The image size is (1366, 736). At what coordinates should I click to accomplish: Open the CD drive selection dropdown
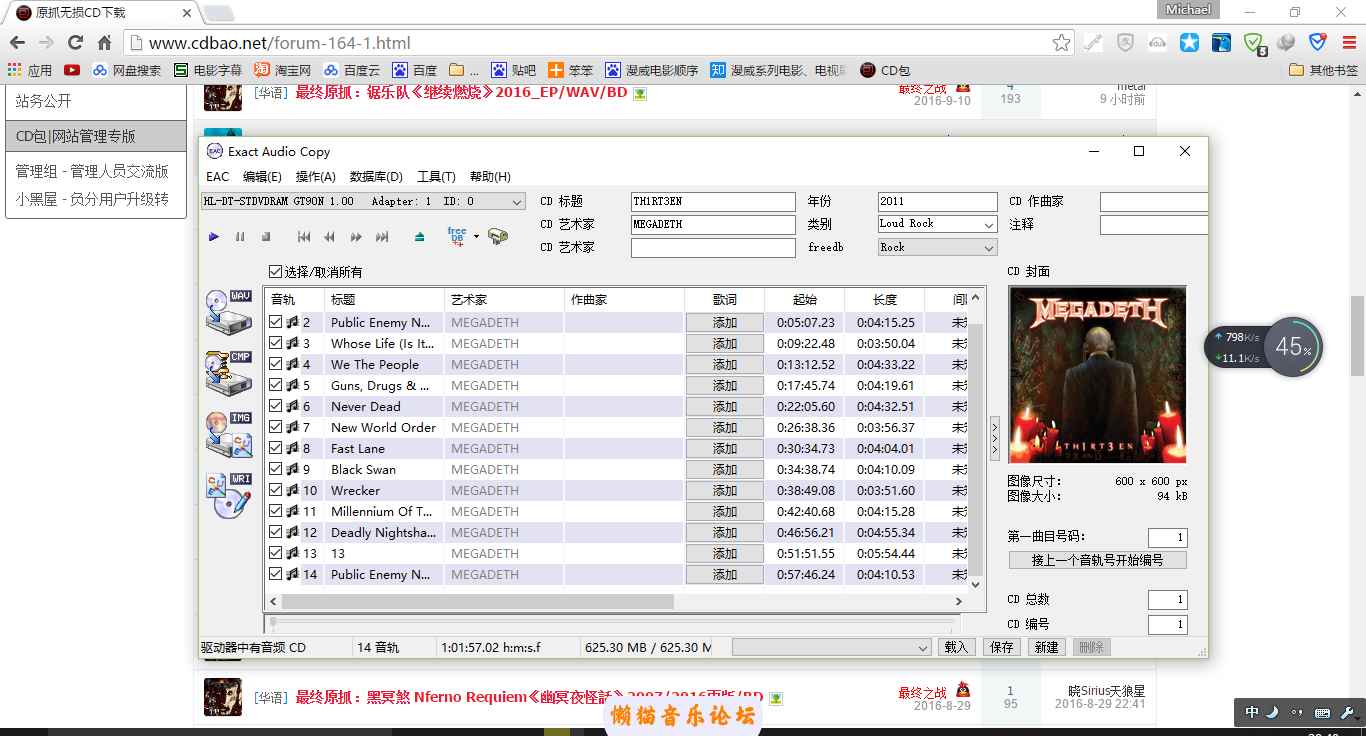(x=517, y=202)
